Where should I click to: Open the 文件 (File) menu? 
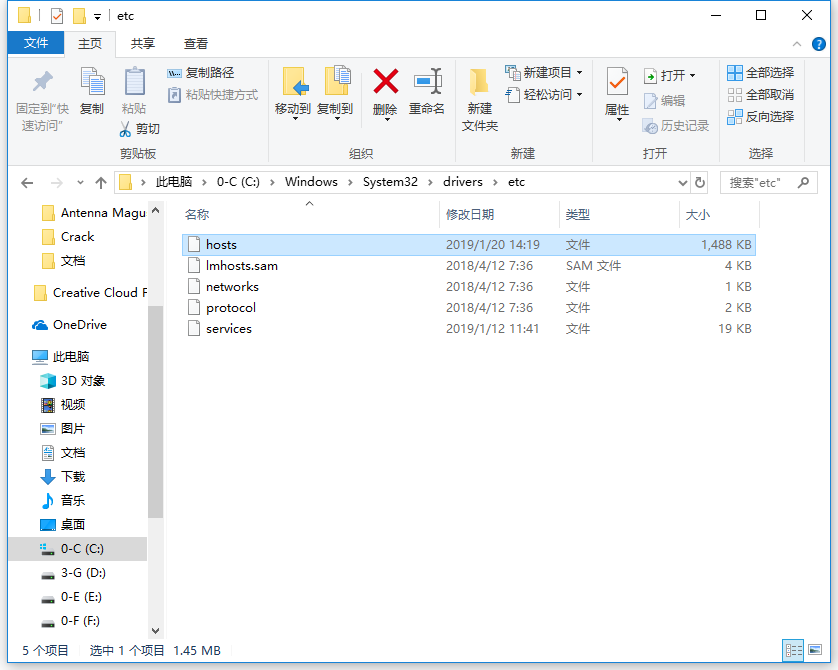click(x=36, y=43)
